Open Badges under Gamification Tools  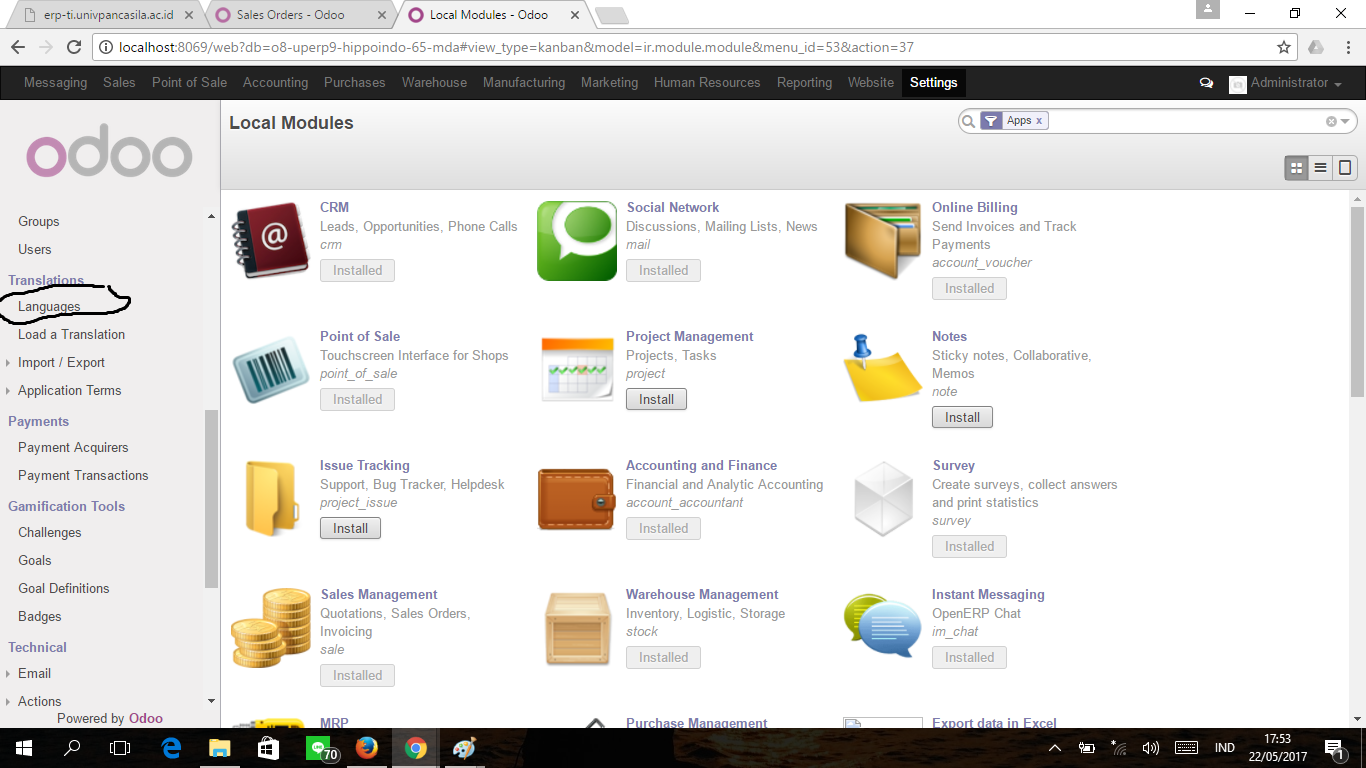[40, 616]
